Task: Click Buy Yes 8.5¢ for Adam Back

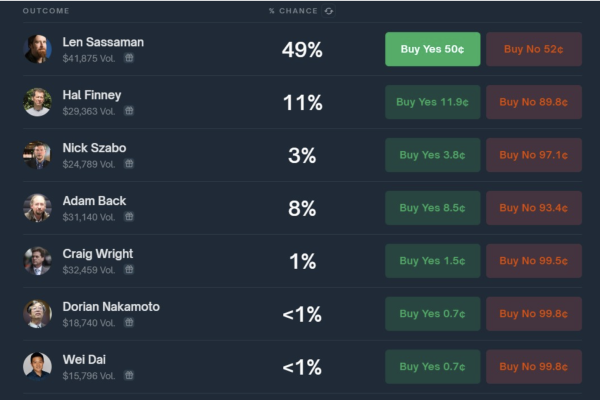Action: [432, 208]
